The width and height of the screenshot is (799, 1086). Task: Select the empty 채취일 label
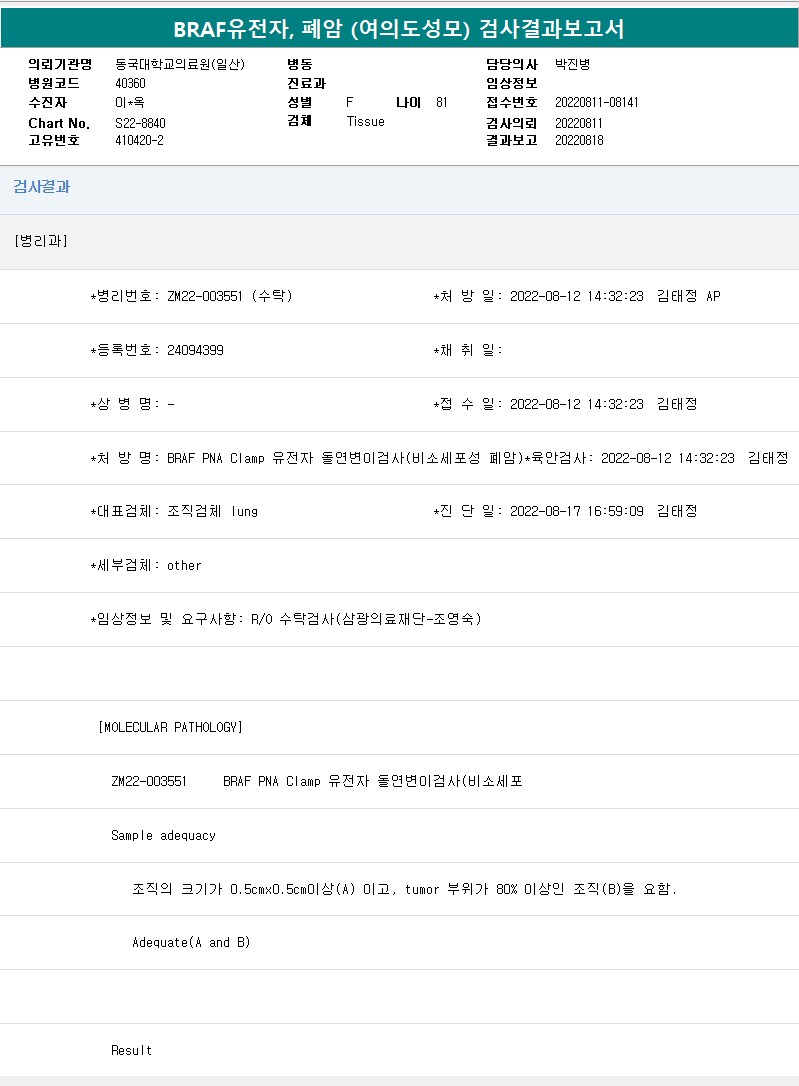coord(467,350)
